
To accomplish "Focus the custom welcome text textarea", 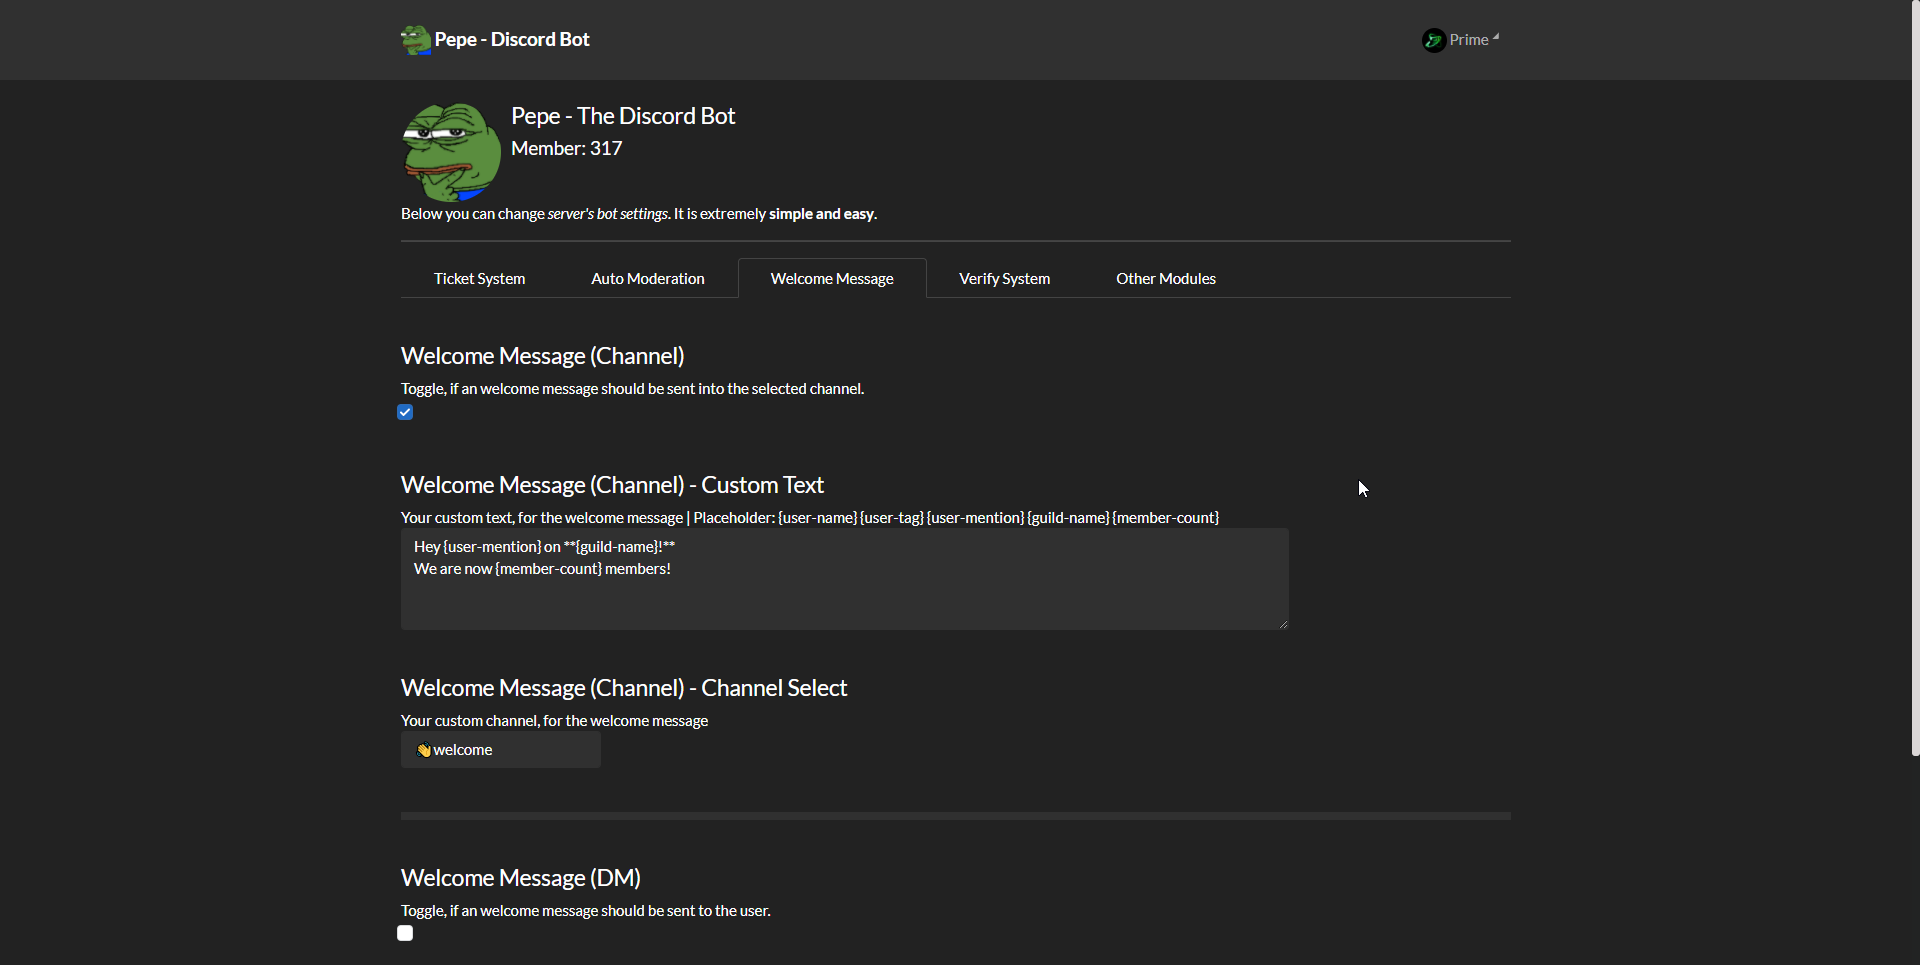I will pyautogui.click(x=845, y=579).
